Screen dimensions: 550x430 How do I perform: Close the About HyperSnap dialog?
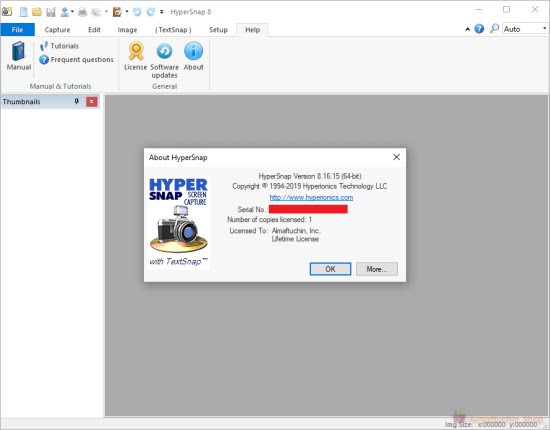coord(396,157)
